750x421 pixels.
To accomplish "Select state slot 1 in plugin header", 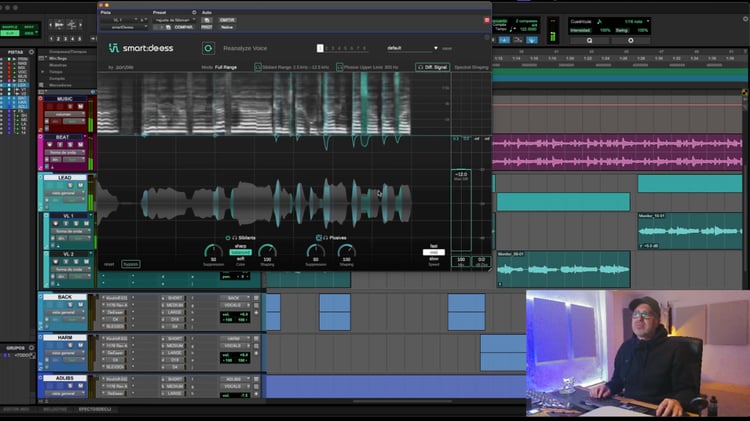I will coord(320,47).
